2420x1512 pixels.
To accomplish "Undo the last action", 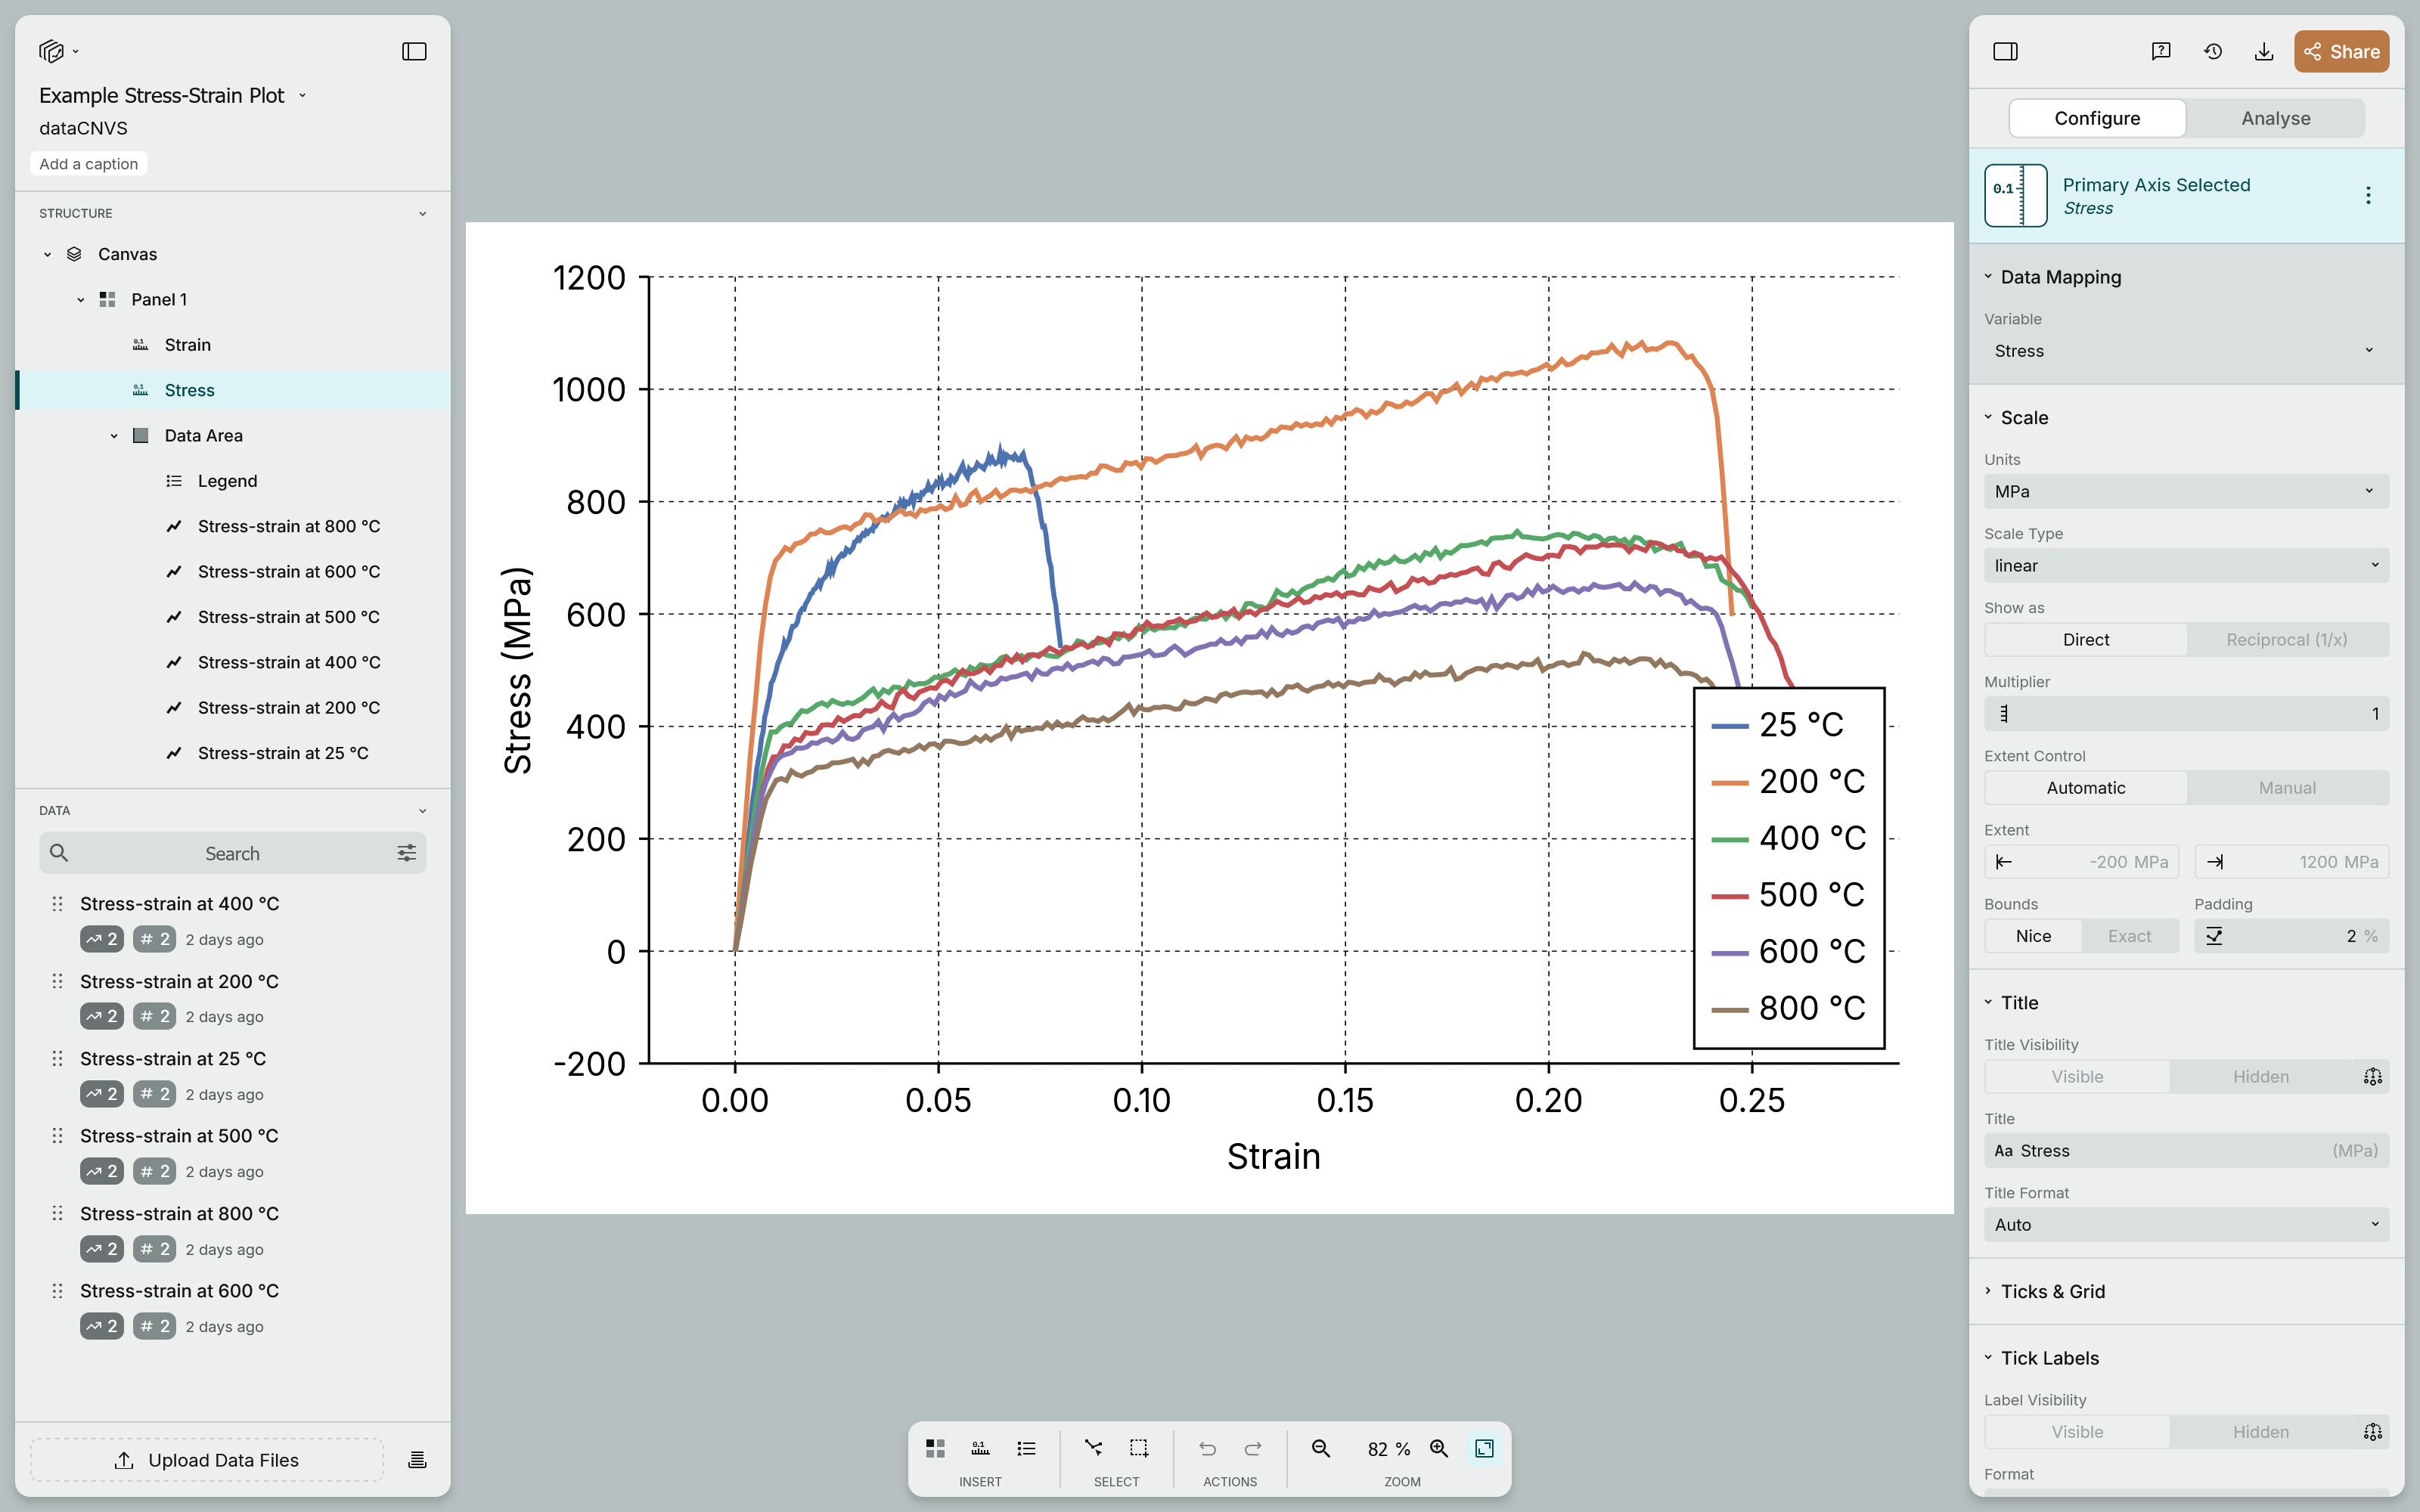I will (x=1207, y=1448).
